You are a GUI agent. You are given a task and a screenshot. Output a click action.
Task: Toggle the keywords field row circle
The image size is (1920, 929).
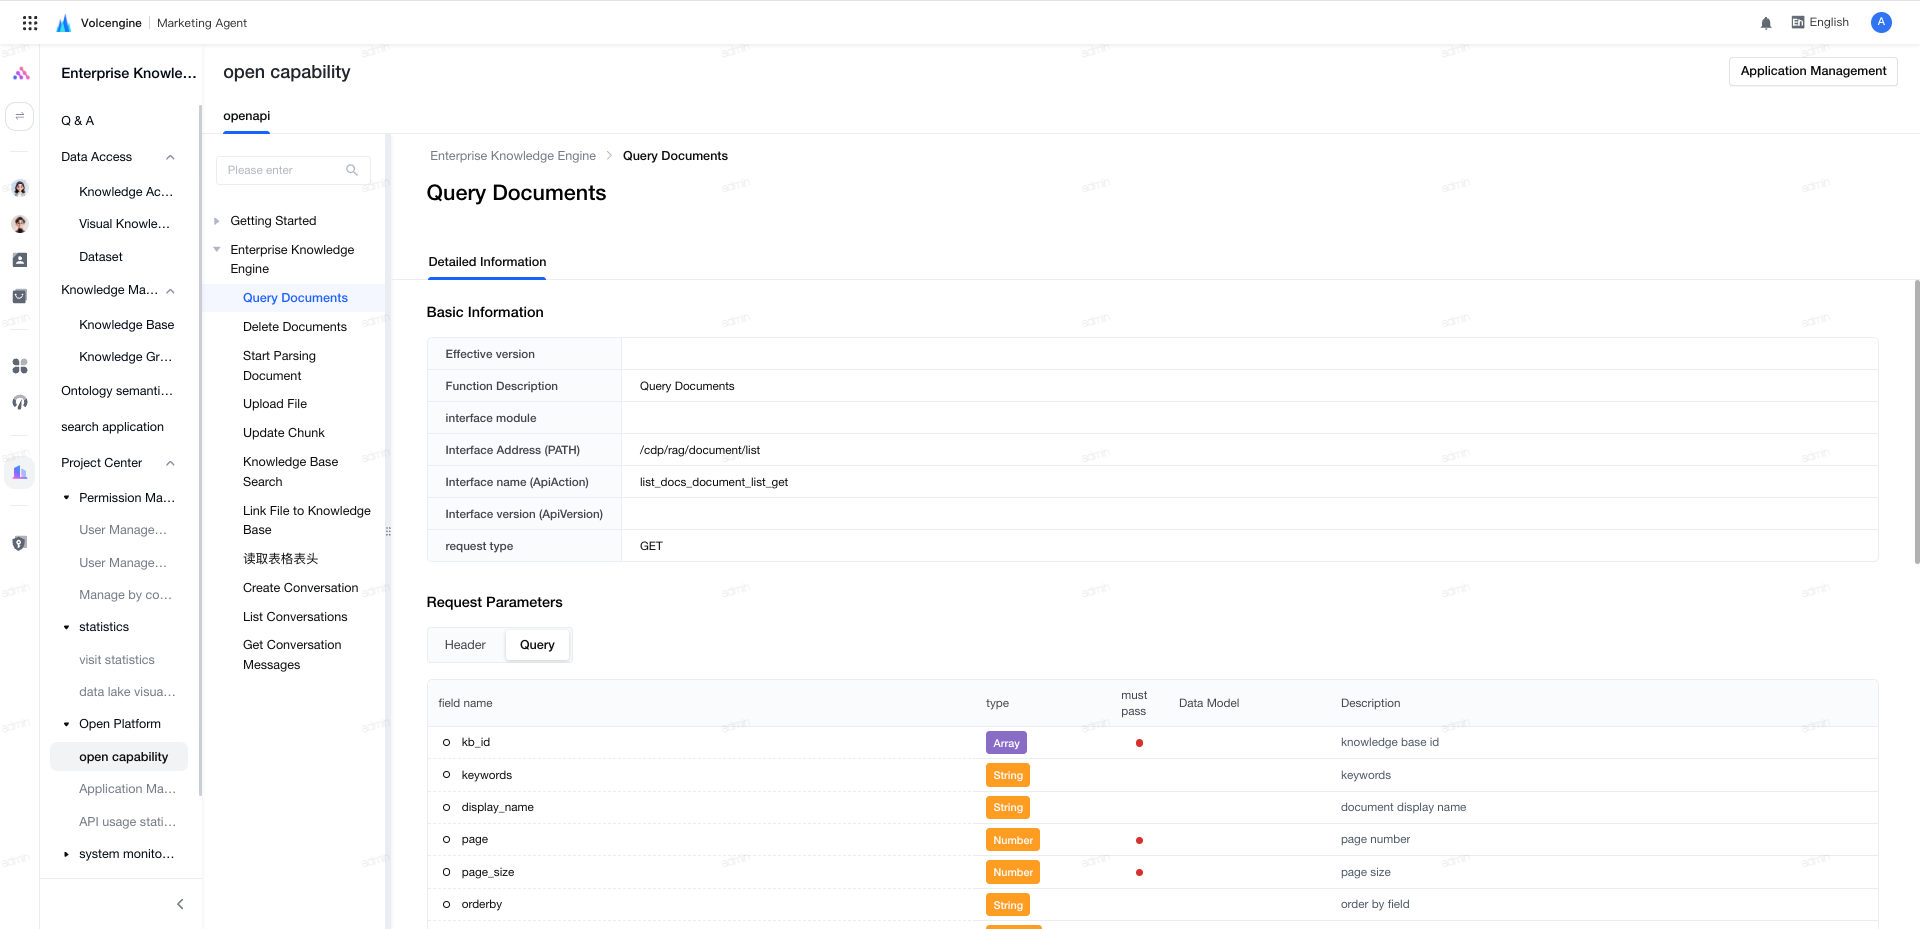(446, 775)
